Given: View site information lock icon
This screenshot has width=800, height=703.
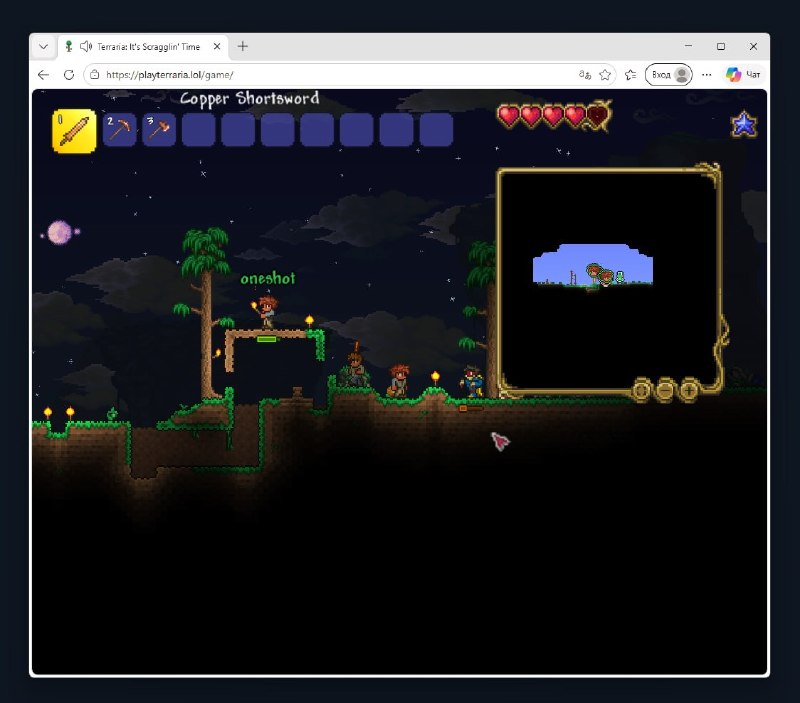Looking at the screenshot, I should point(94,74).
